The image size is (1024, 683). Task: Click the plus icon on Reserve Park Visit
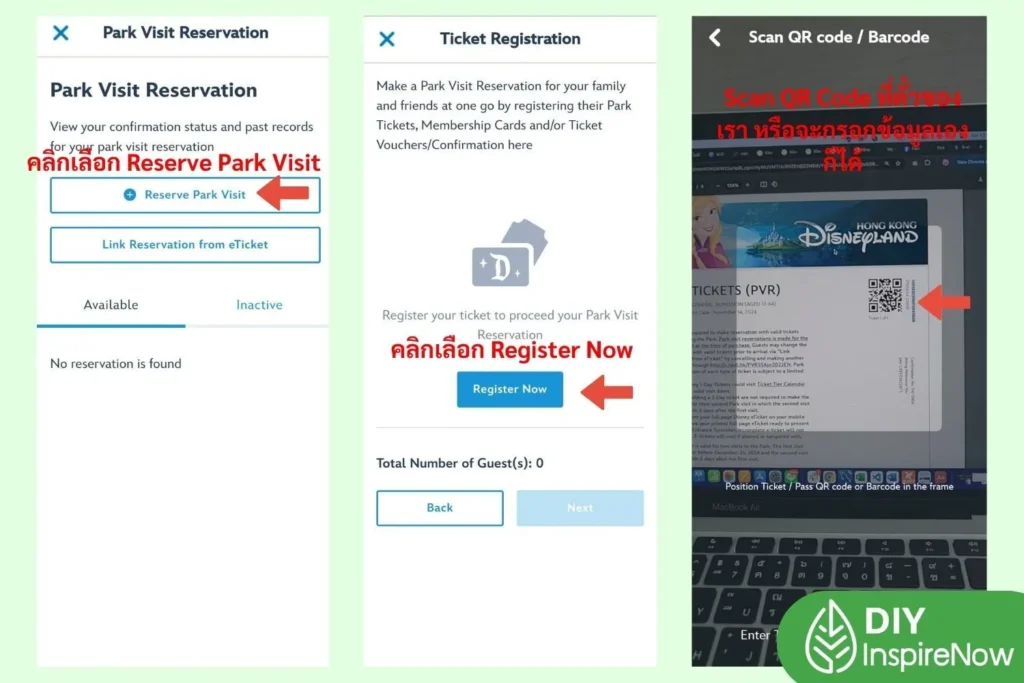[x=130, y=195]
